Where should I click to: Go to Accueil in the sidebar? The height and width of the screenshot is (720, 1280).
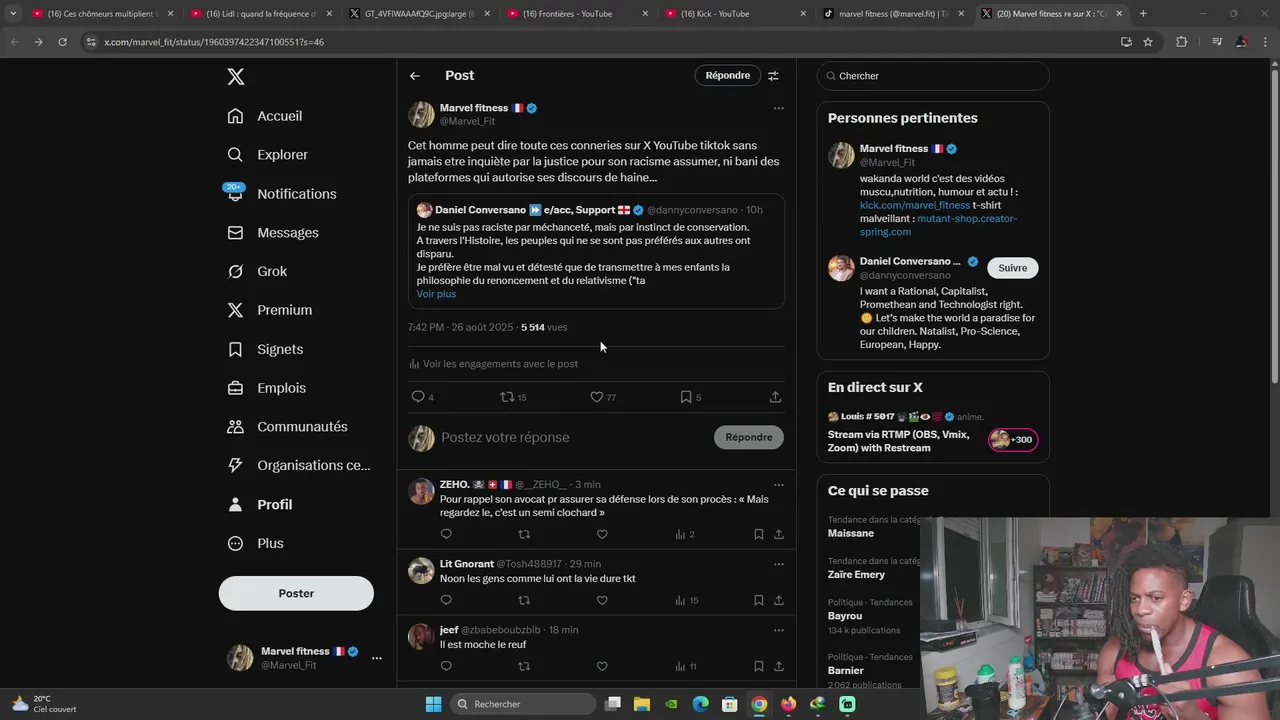pyautogui.click(x=265, y=116)
